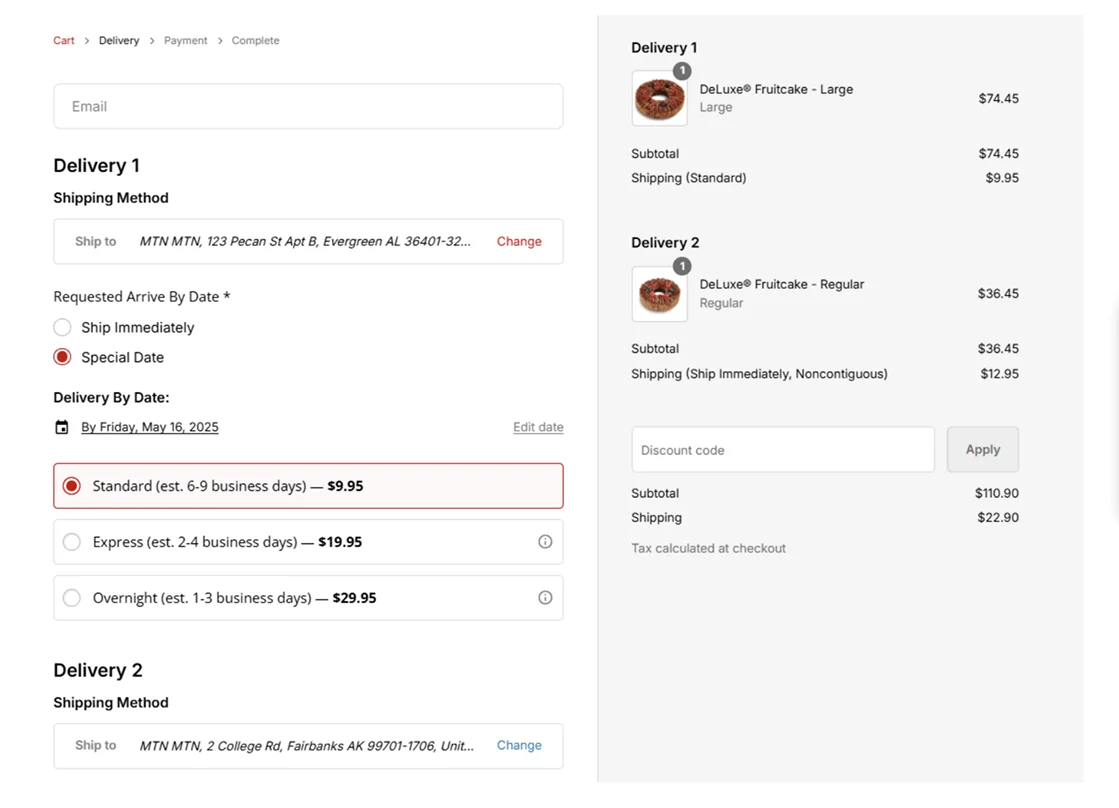Choose Standard shipping at $9.95
Screen dimensions: 1119x808
(308, 486)
